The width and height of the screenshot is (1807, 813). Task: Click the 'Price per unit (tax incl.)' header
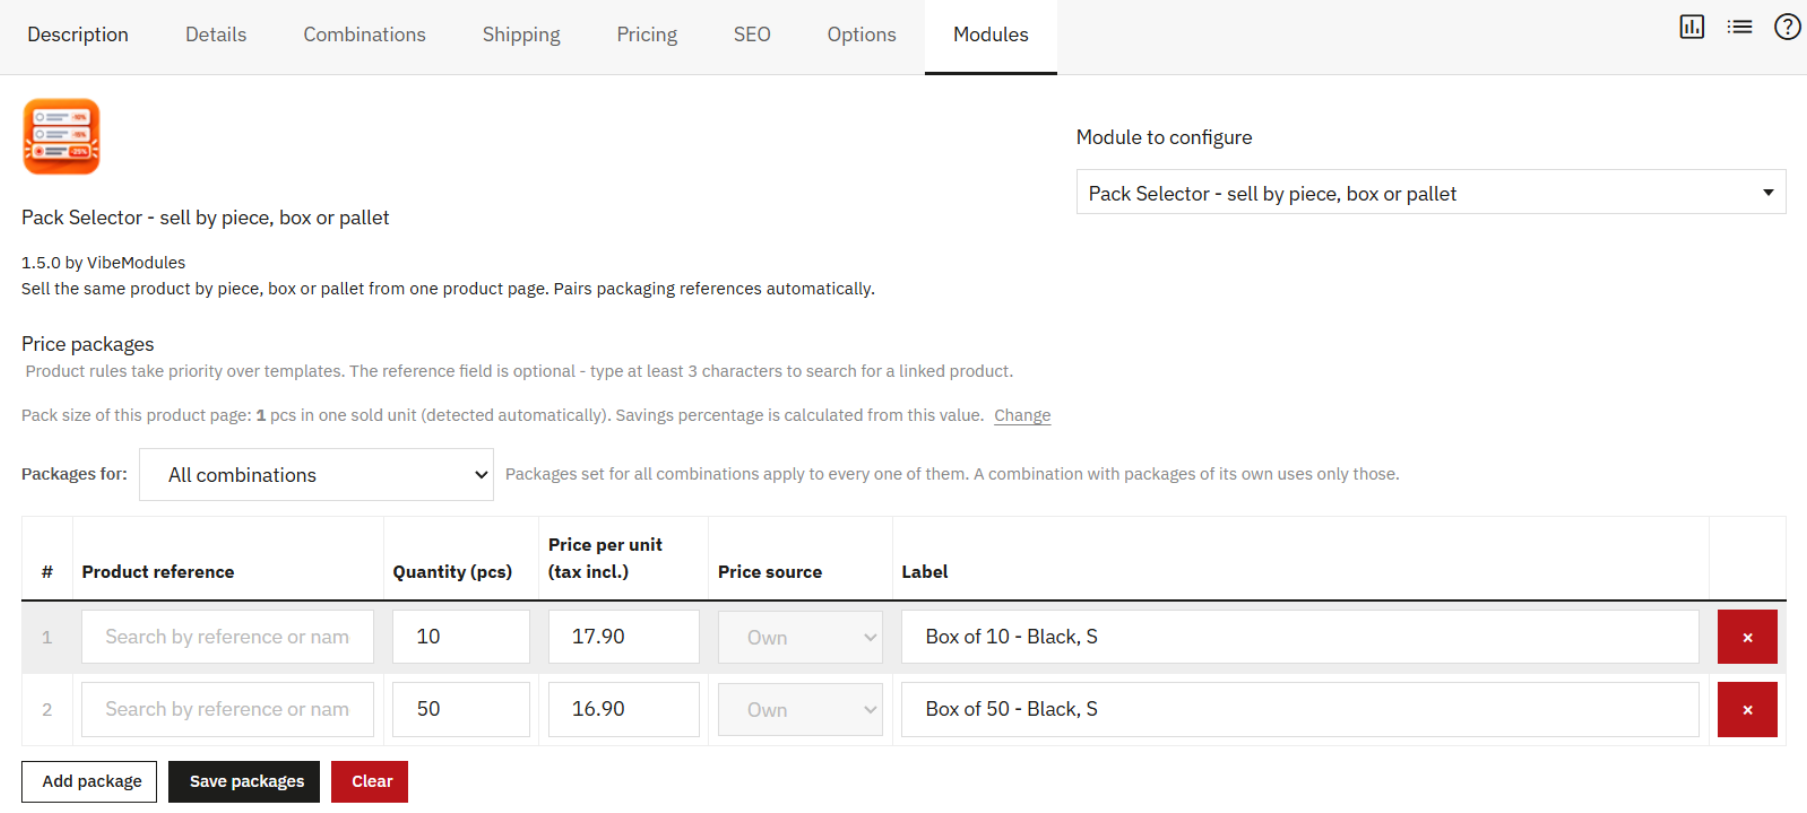point(605,558)
